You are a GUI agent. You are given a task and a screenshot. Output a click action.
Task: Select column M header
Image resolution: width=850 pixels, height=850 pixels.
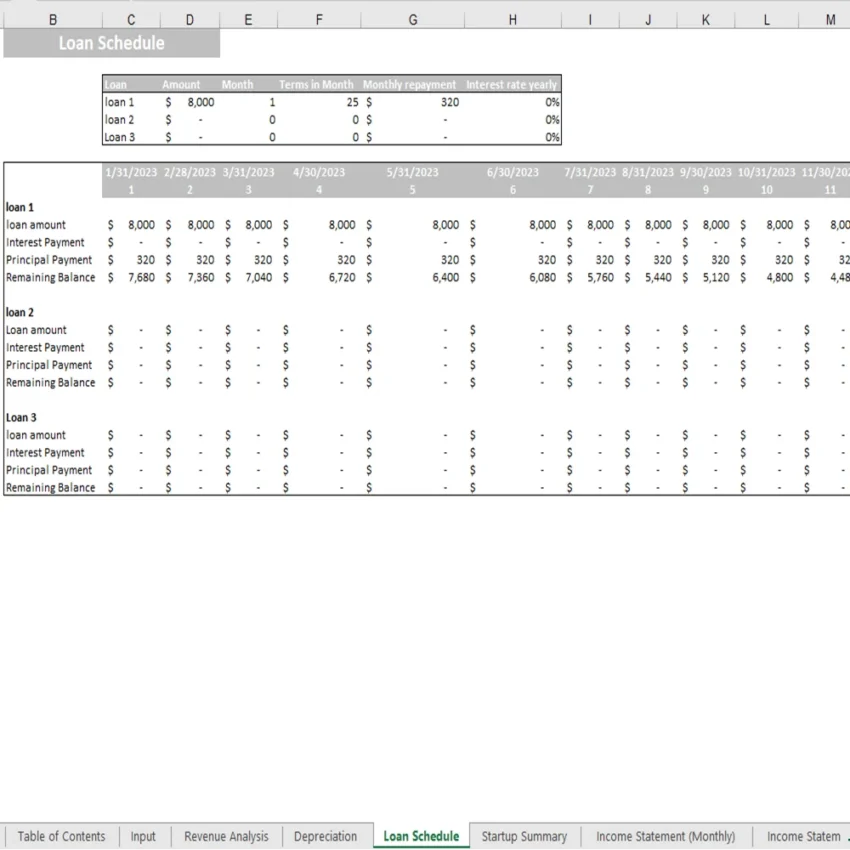click(x=829, y=18)
